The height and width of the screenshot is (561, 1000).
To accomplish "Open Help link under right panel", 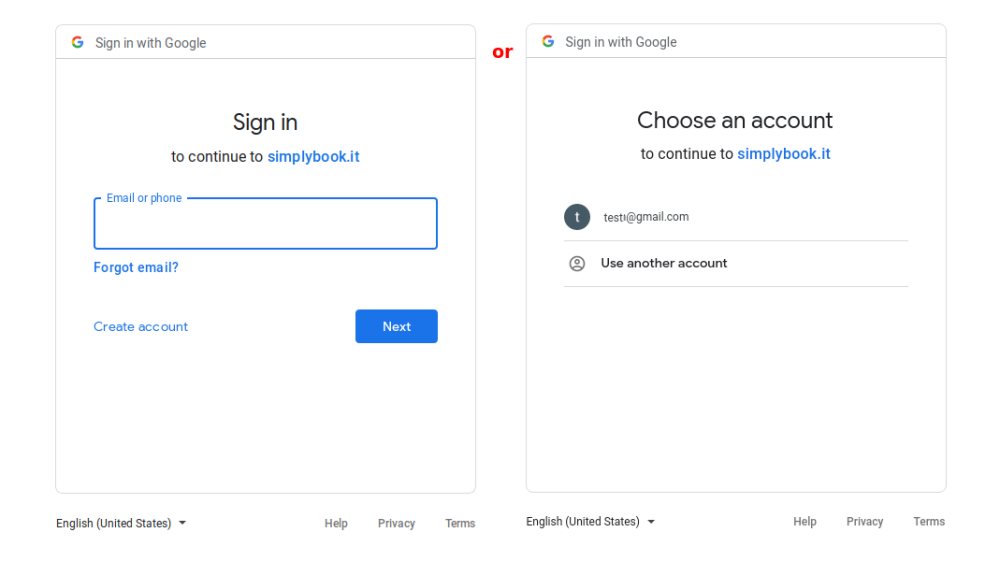I will [x=805, y=522].
